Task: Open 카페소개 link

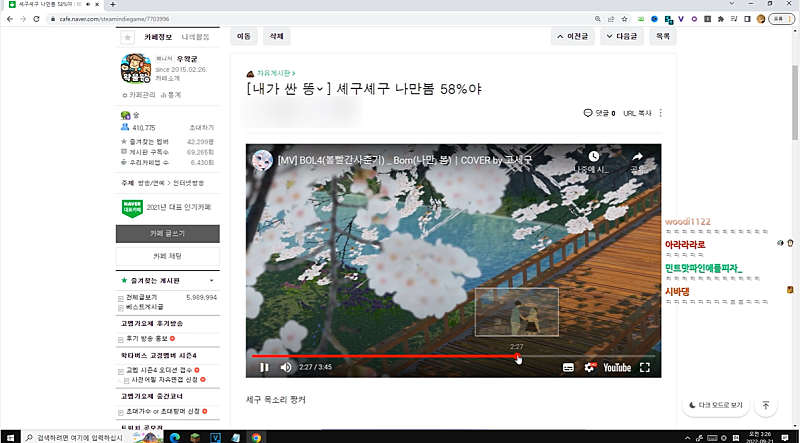Action: (166, 79)
